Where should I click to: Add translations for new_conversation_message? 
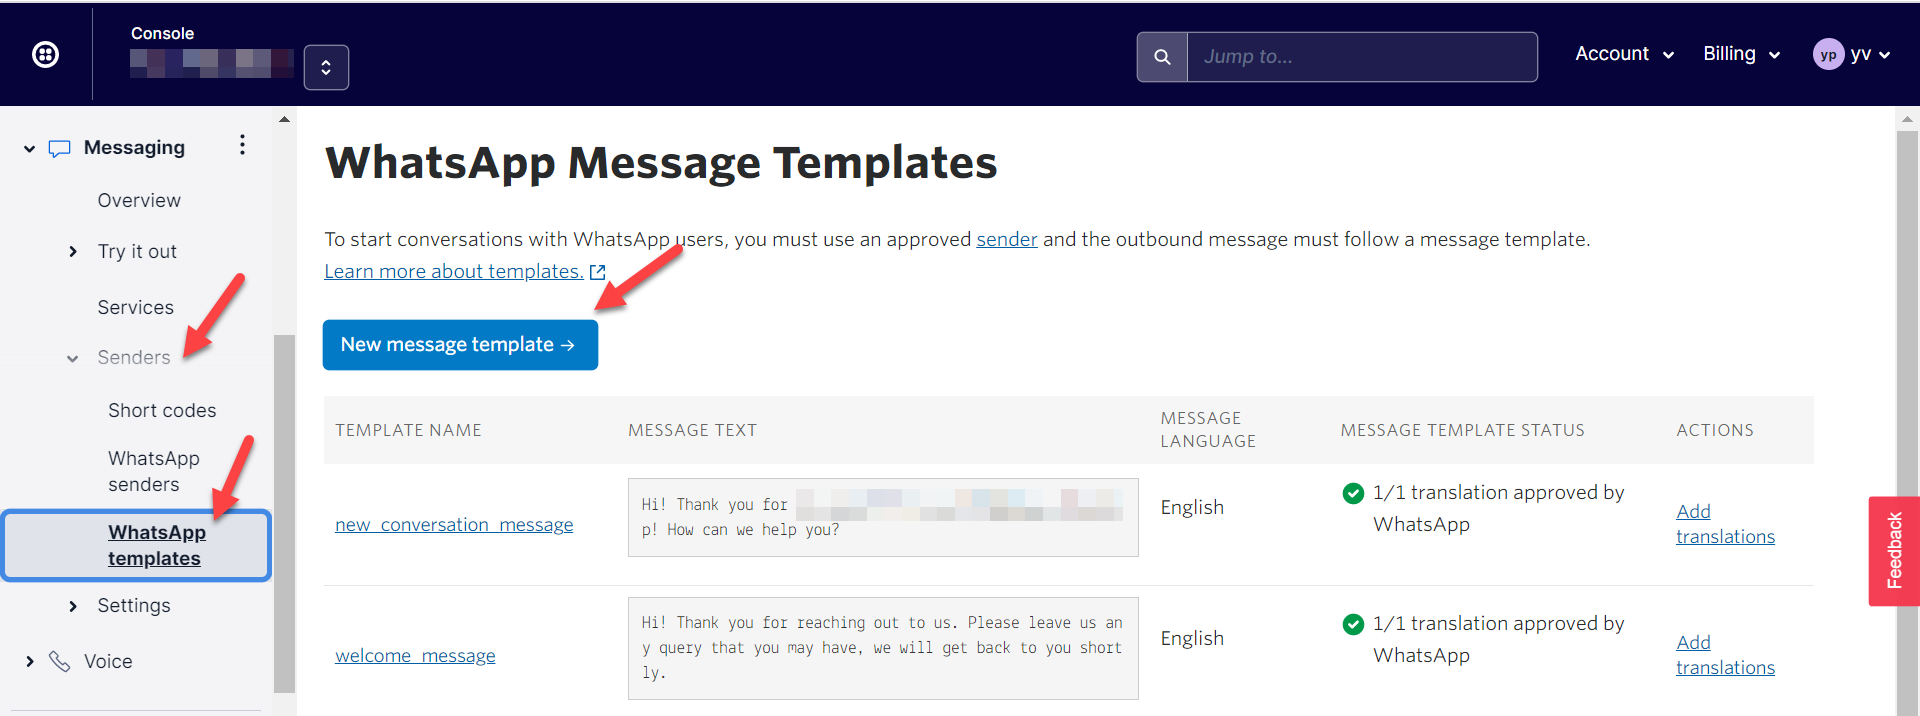[x=1725, y=524]
